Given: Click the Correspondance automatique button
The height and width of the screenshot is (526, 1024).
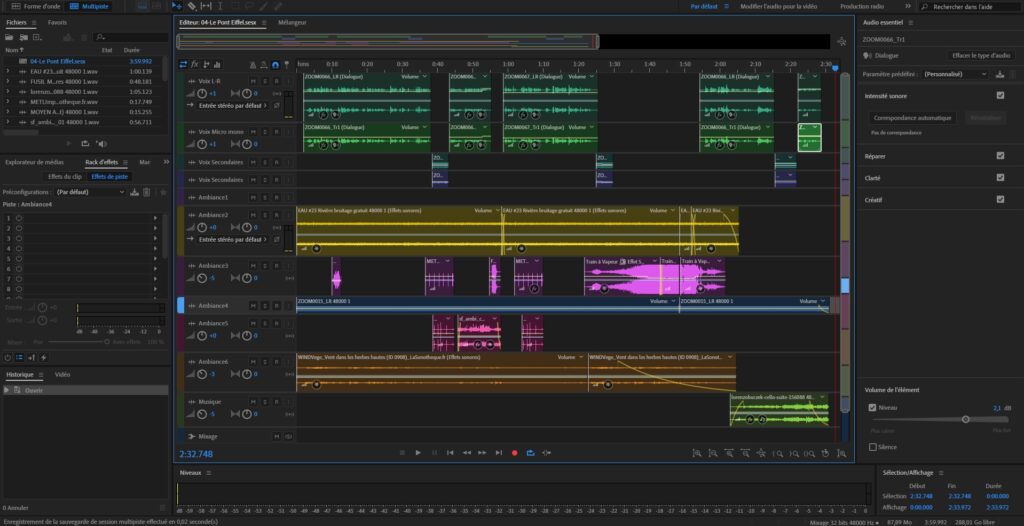Looking at the screenshot, I should 912,118.
